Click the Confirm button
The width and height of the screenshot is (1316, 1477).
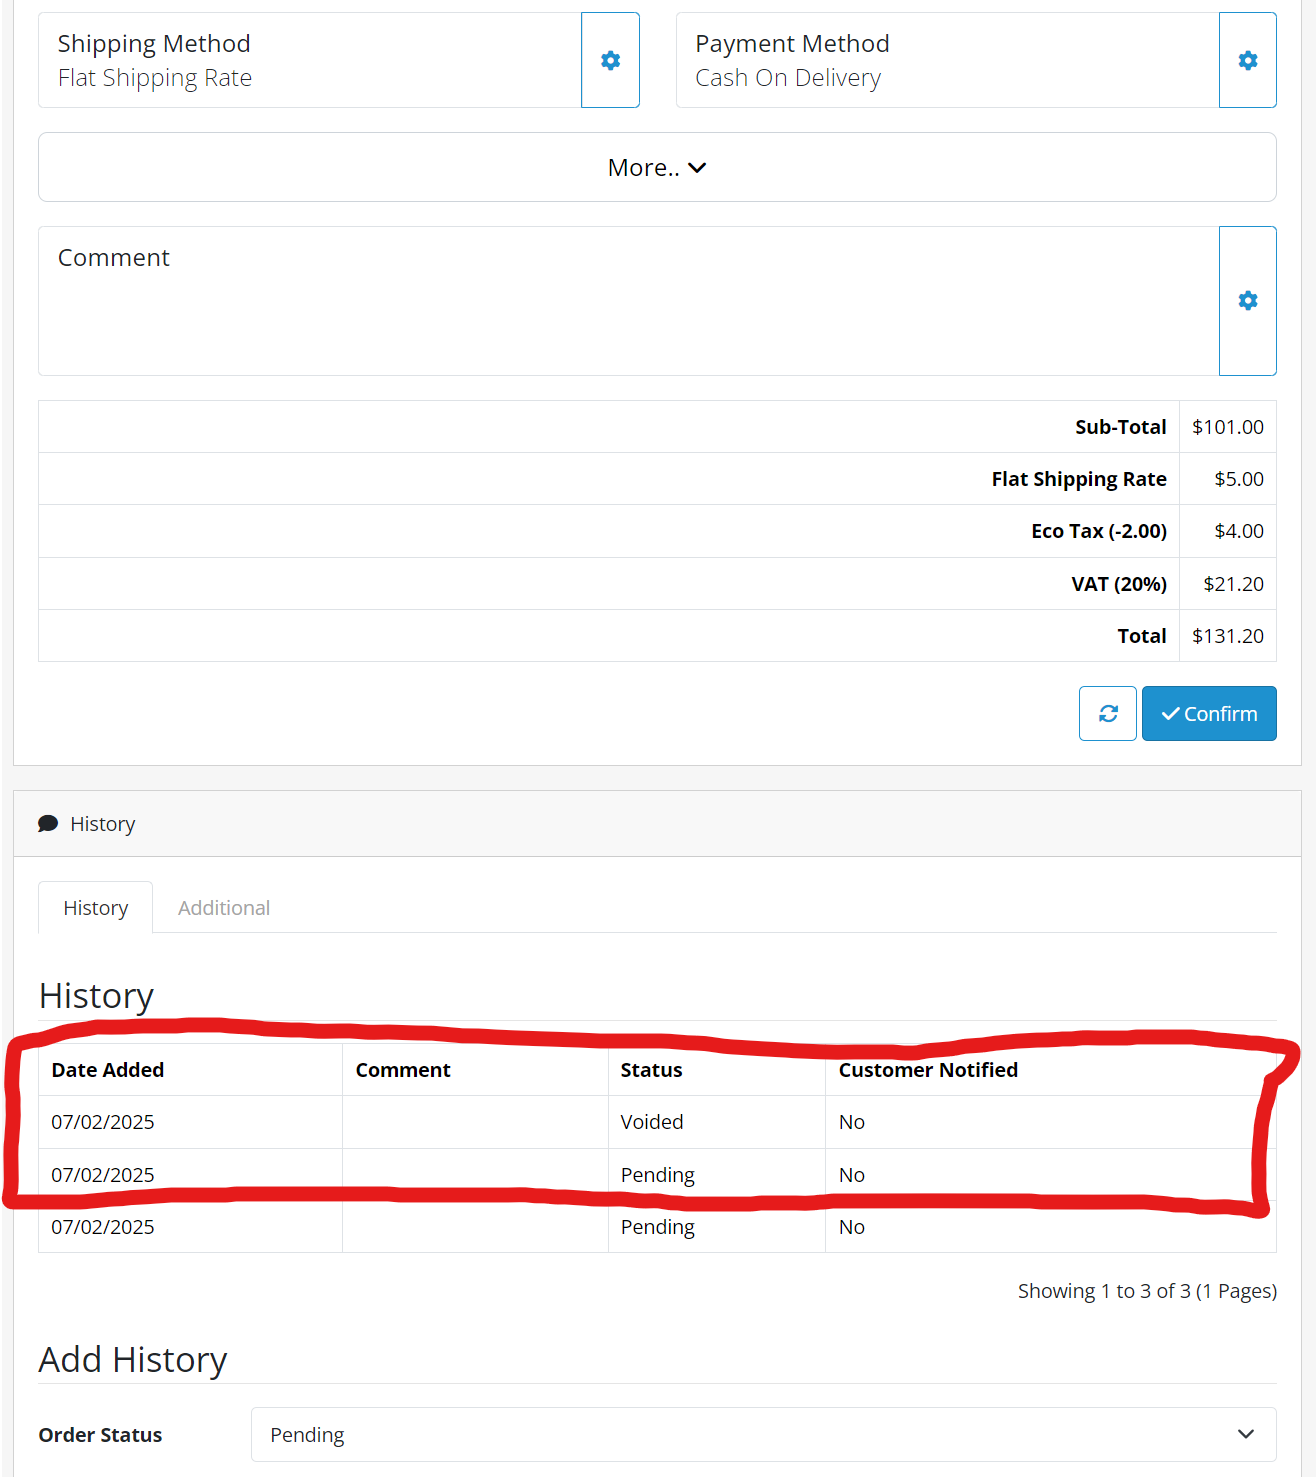tap(1209, 713)
